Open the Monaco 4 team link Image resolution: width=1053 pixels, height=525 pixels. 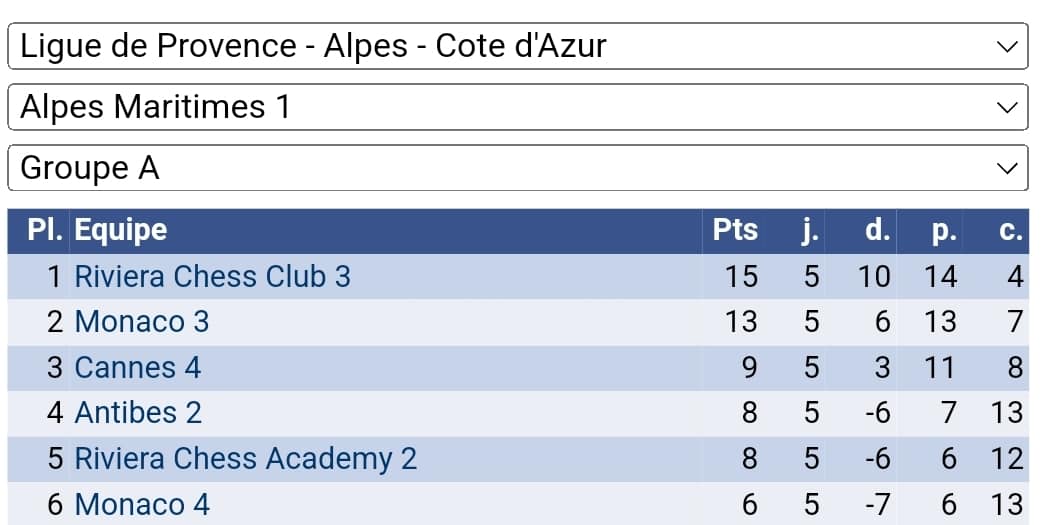142,505
